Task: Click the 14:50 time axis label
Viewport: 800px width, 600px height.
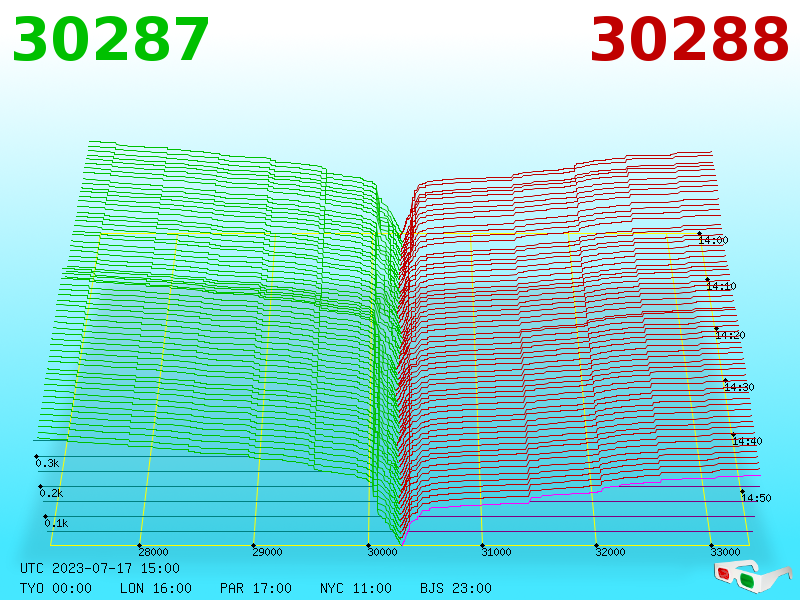Action: 757,498
